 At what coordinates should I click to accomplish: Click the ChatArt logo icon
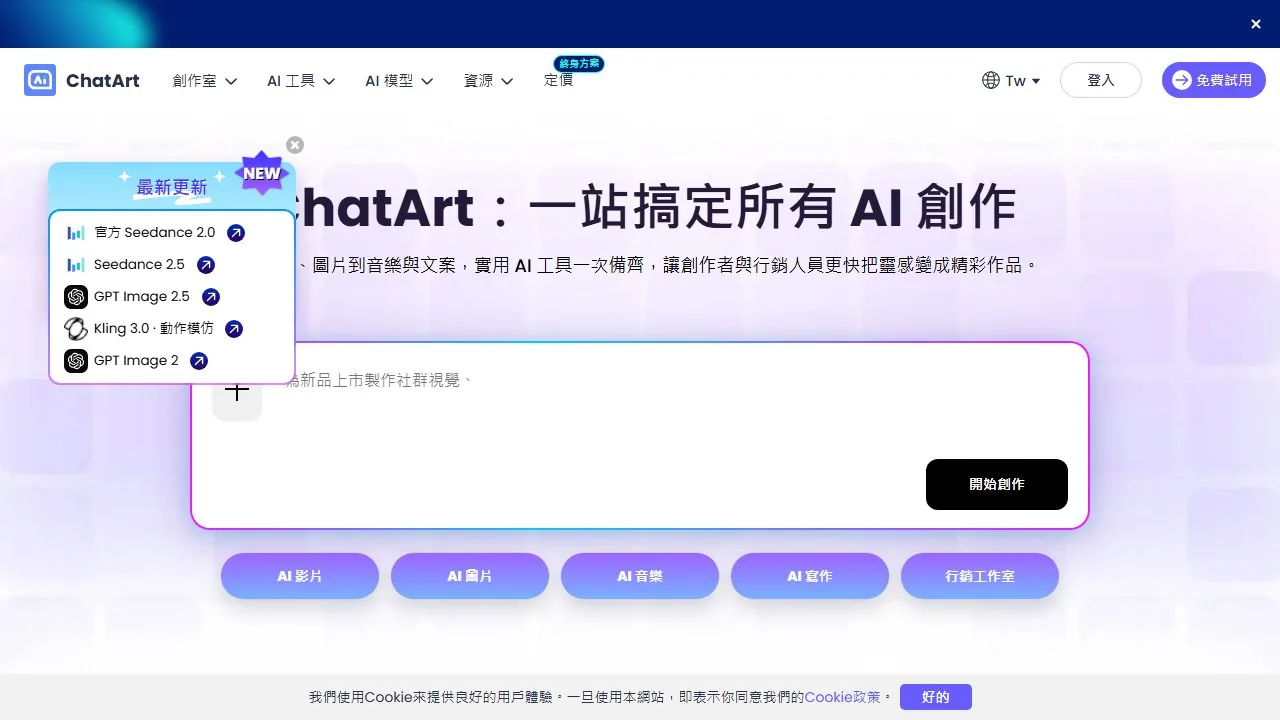40,80
